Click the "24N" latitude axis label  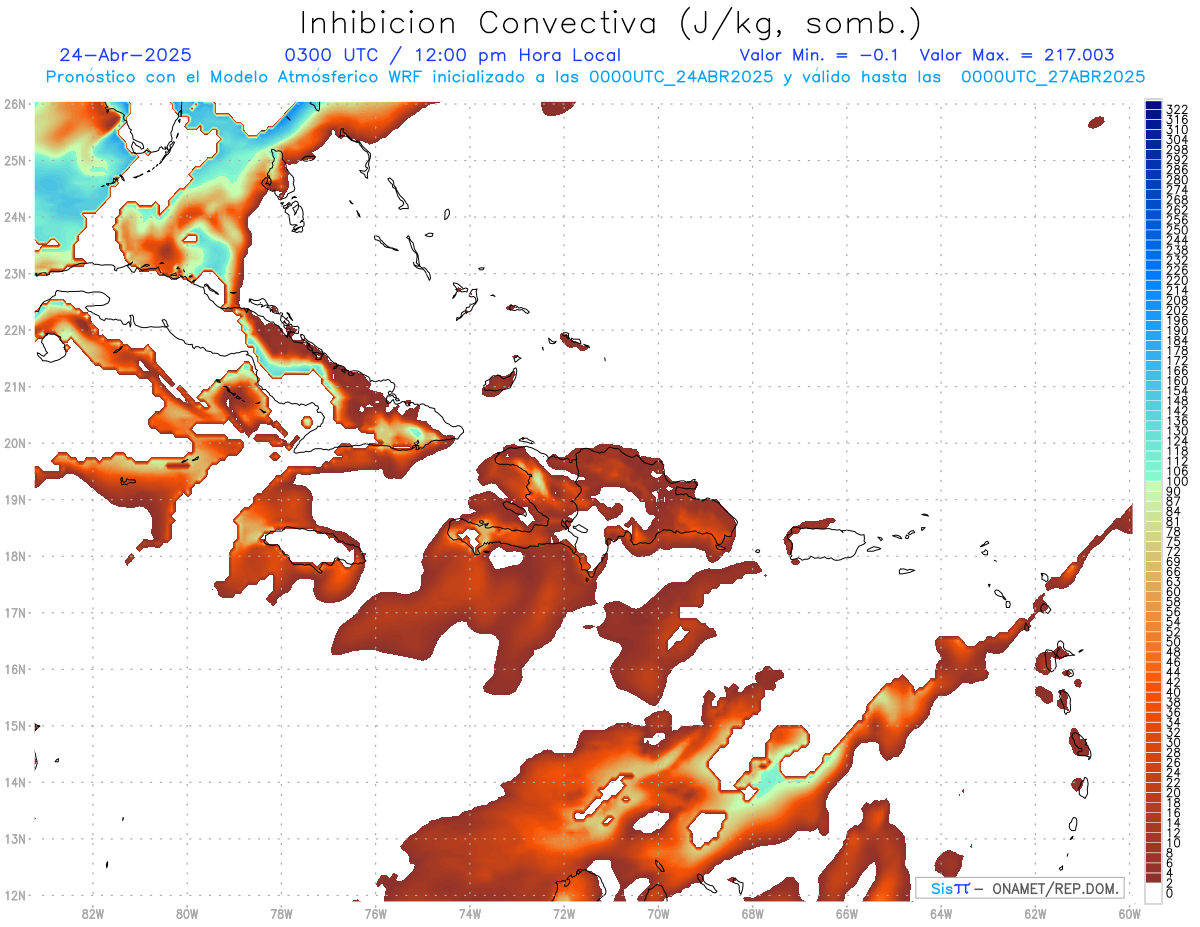coord(14,217)
